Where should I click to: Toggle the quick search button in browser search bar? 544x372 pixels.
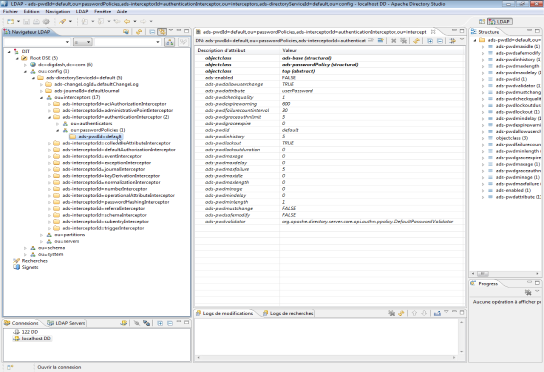[x=170, y=42]
